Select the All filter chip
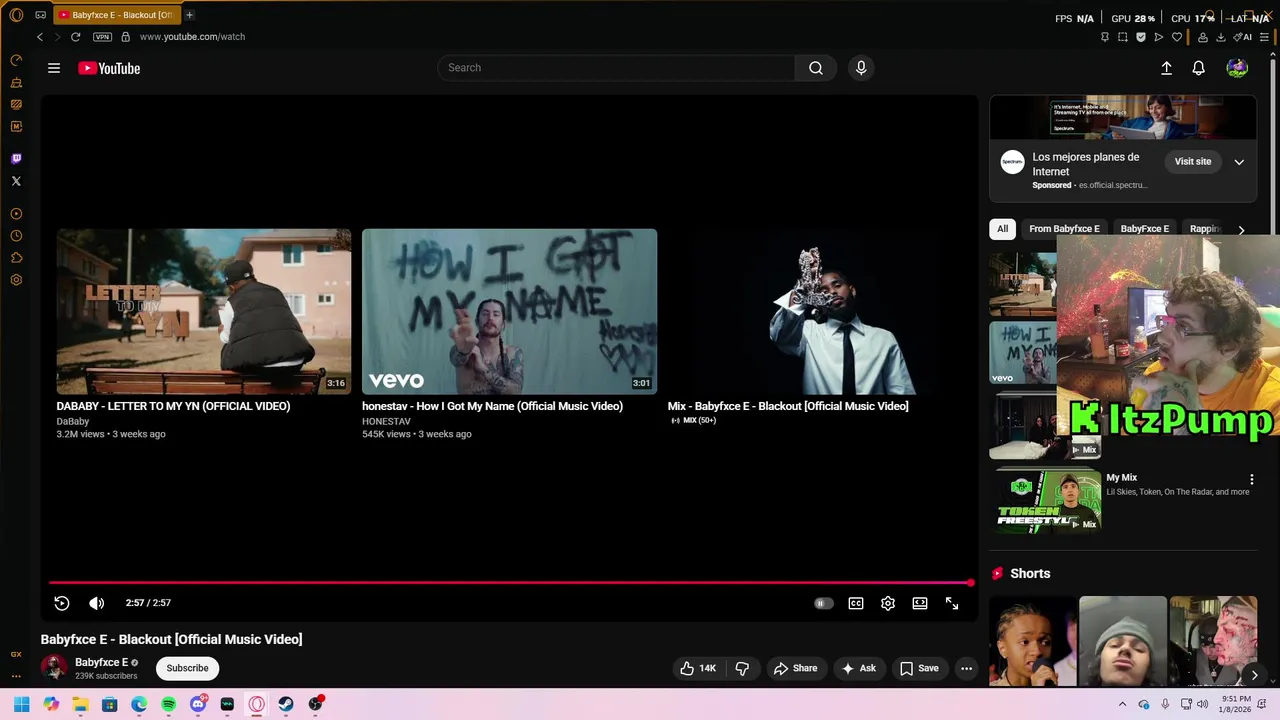 coord(1002,229)
